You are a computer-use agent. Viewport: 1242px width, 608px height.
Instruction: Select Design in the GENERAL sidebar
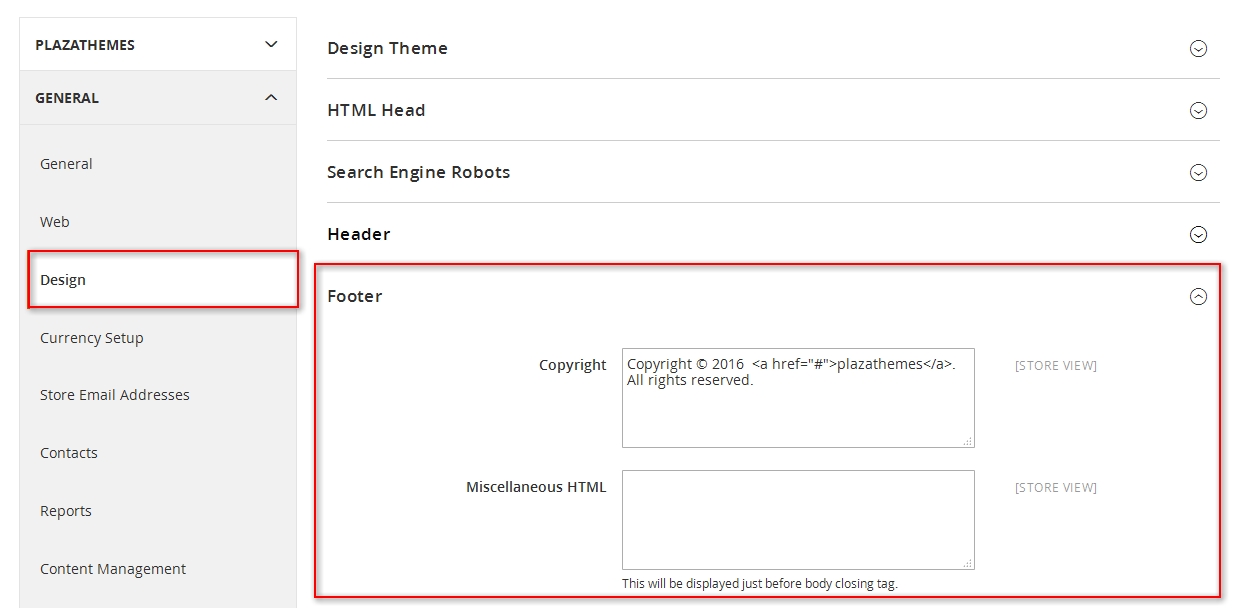(63, 280)
